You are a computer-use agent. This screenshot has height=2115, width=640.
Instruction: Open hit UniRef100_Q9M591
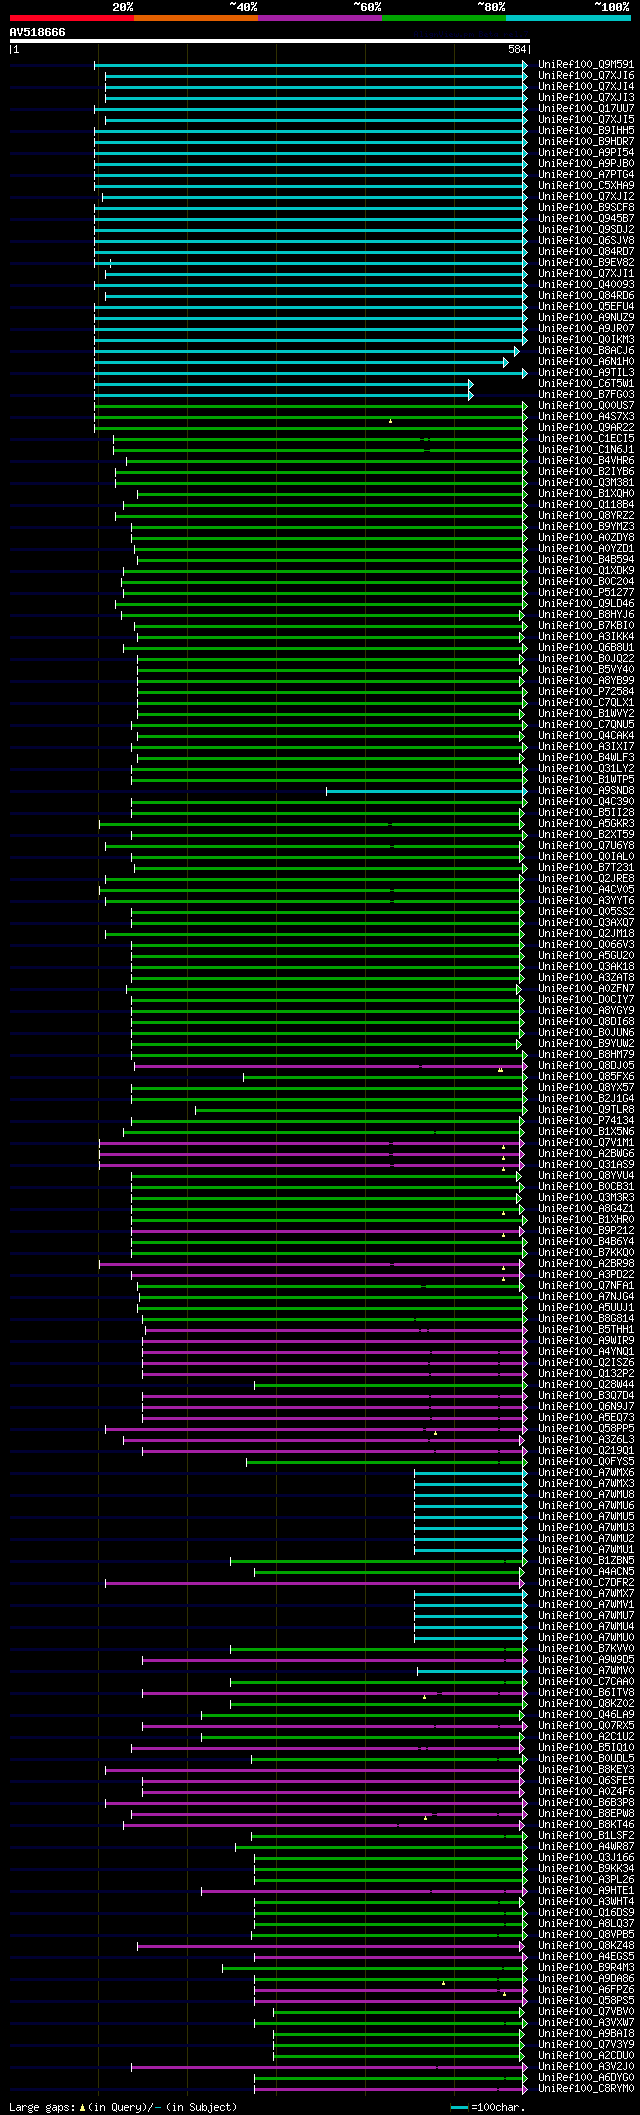tap(586, 65)
